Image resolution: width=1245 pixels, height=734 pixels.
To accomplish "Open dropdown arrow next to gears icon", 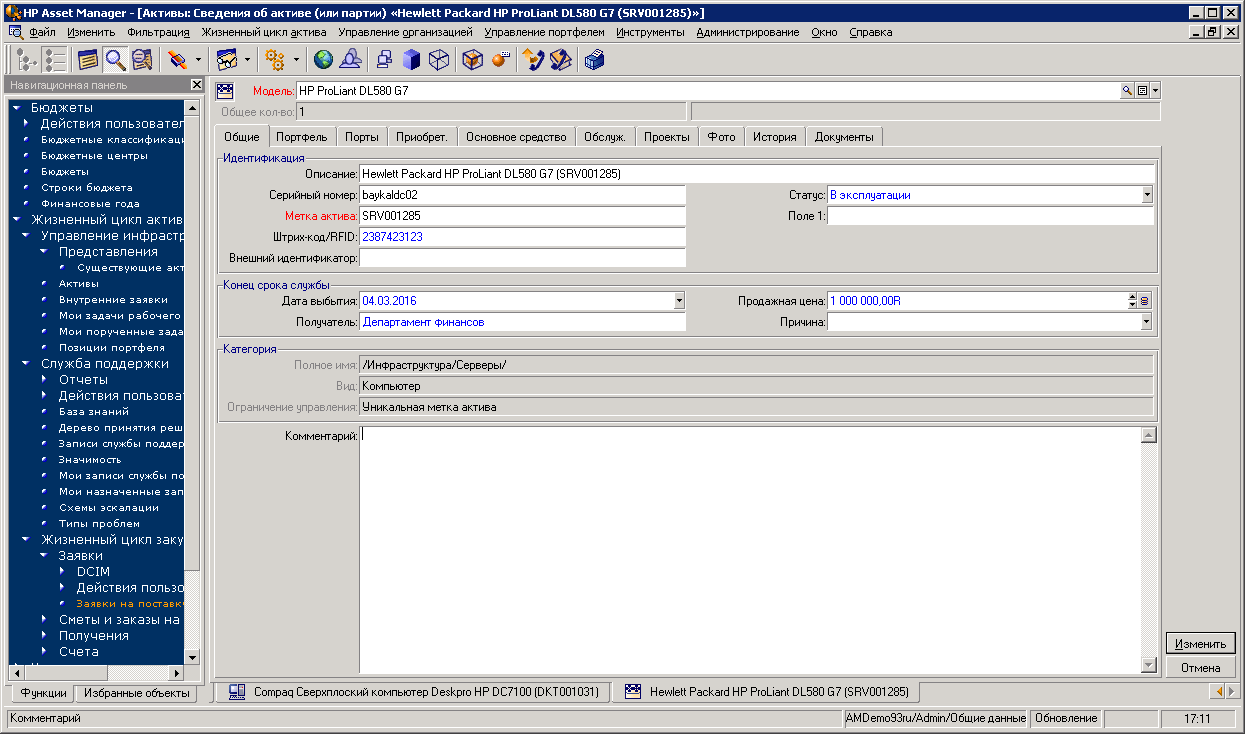I will (x=296, y=60).
